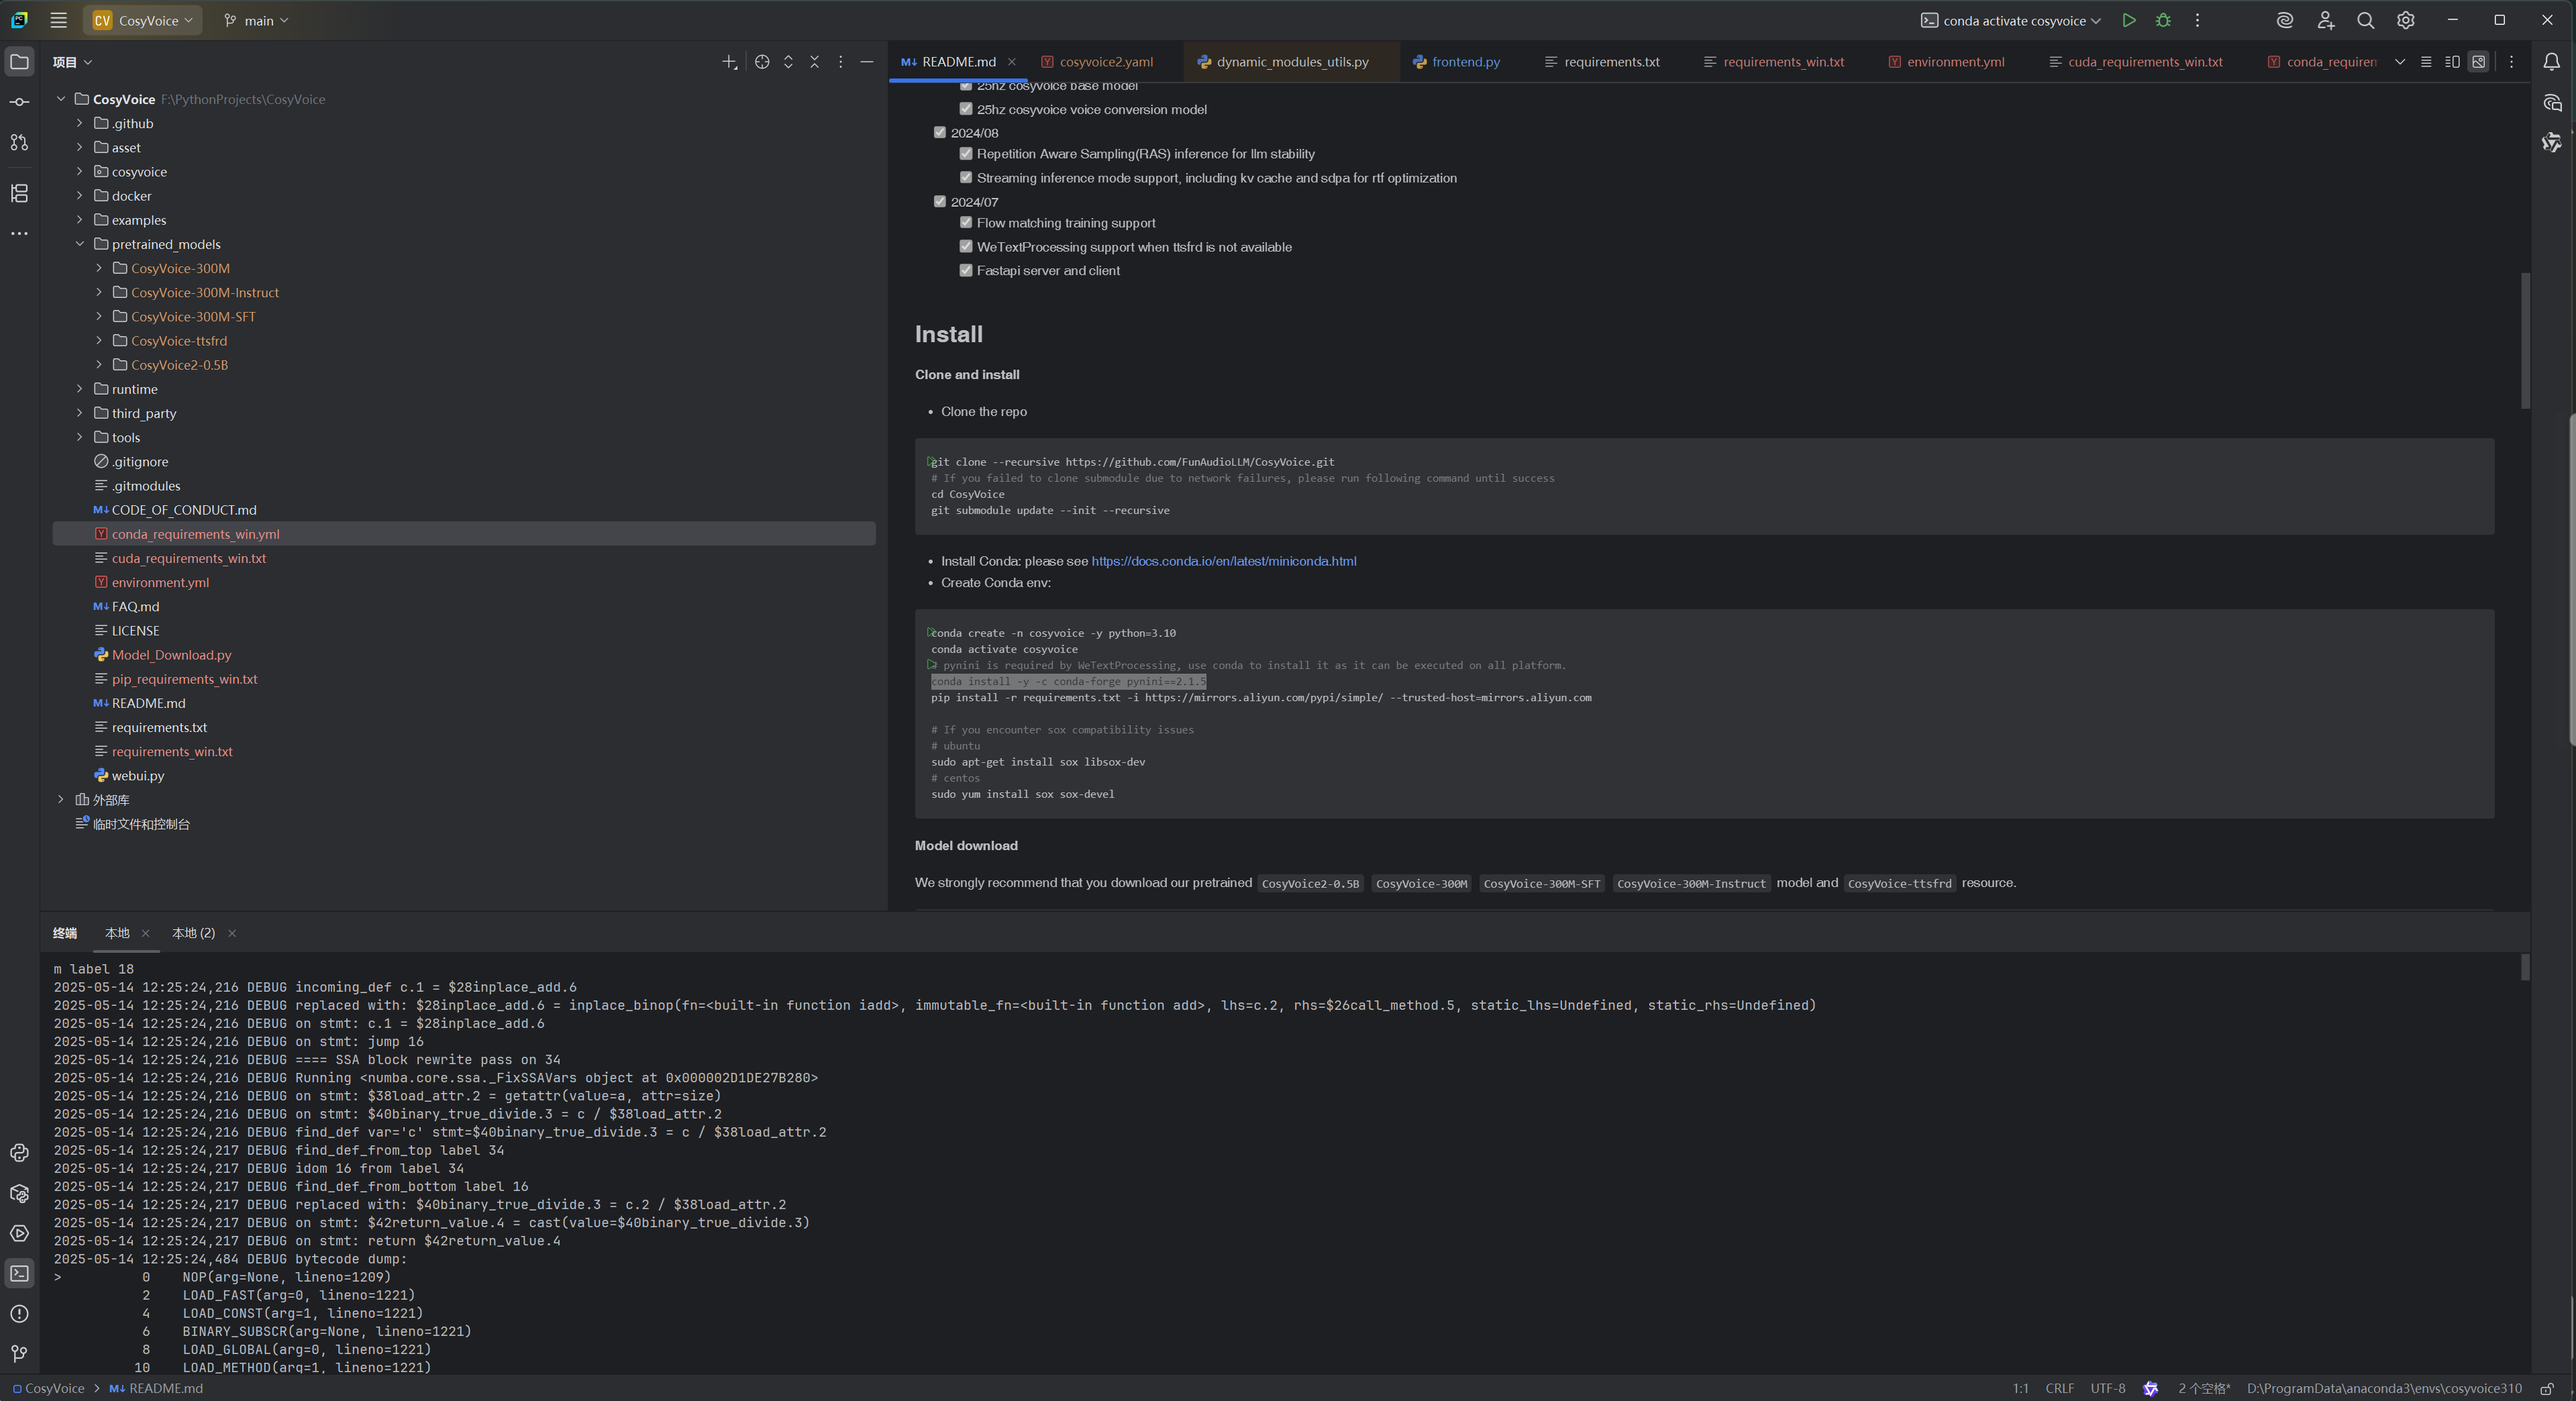Click the green Run button in toolbar

click(2129, 20)
